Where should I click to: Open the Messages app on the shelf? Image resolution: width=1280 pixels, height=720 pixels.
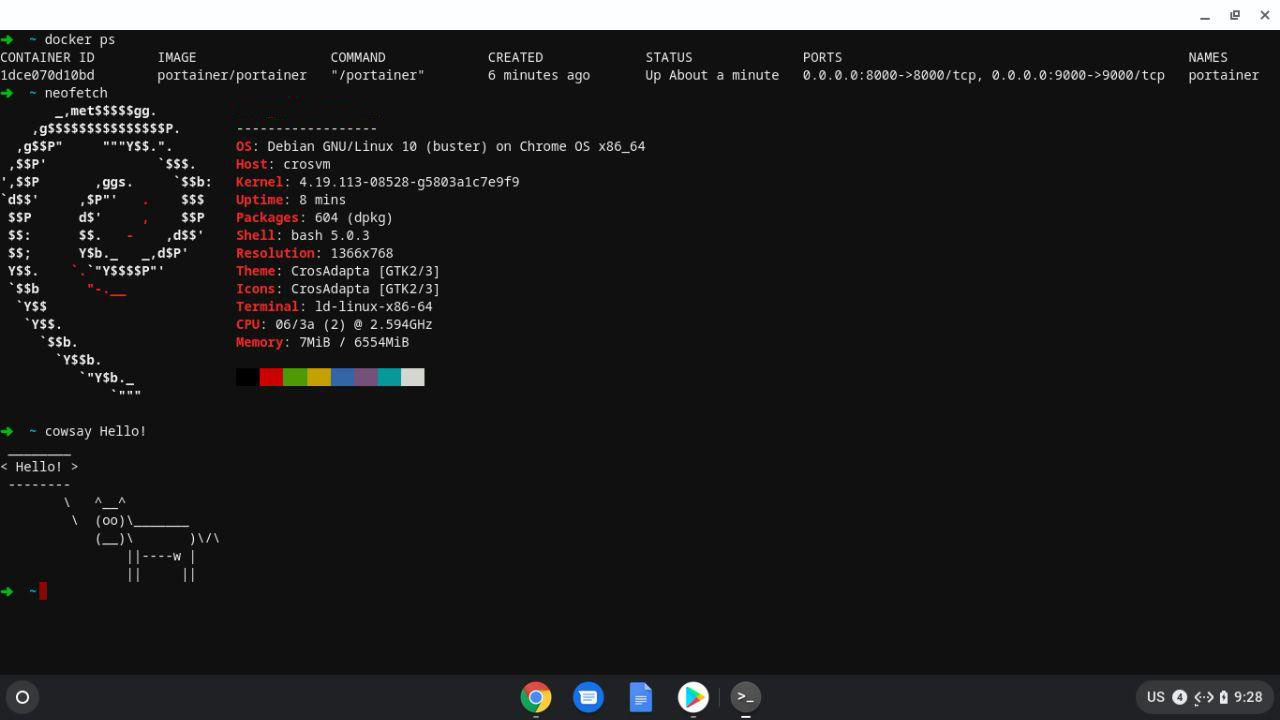tap(588, 697)
